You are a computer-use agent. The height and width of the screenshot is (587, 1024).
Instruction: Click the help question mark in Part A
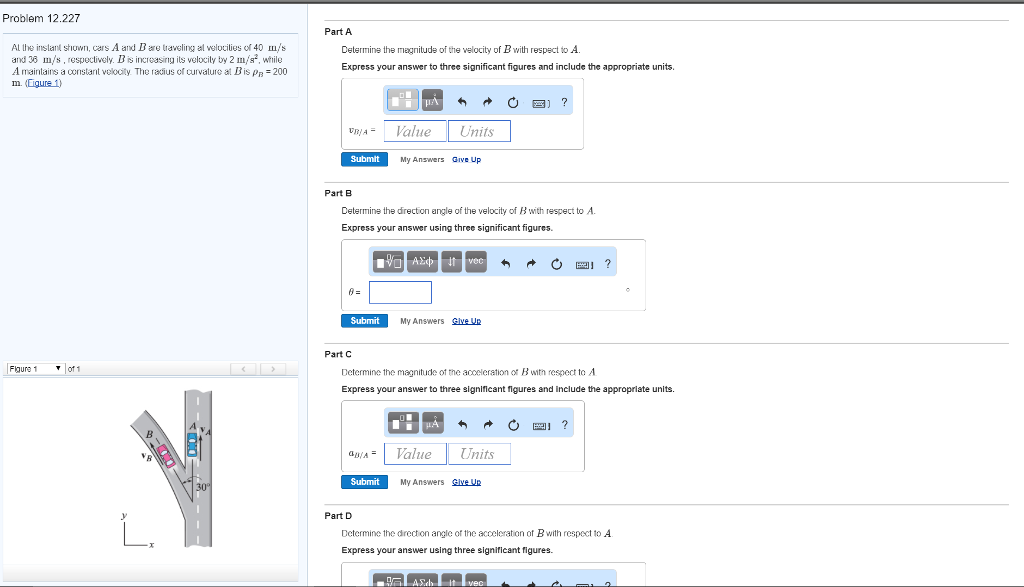pos(564,101)
